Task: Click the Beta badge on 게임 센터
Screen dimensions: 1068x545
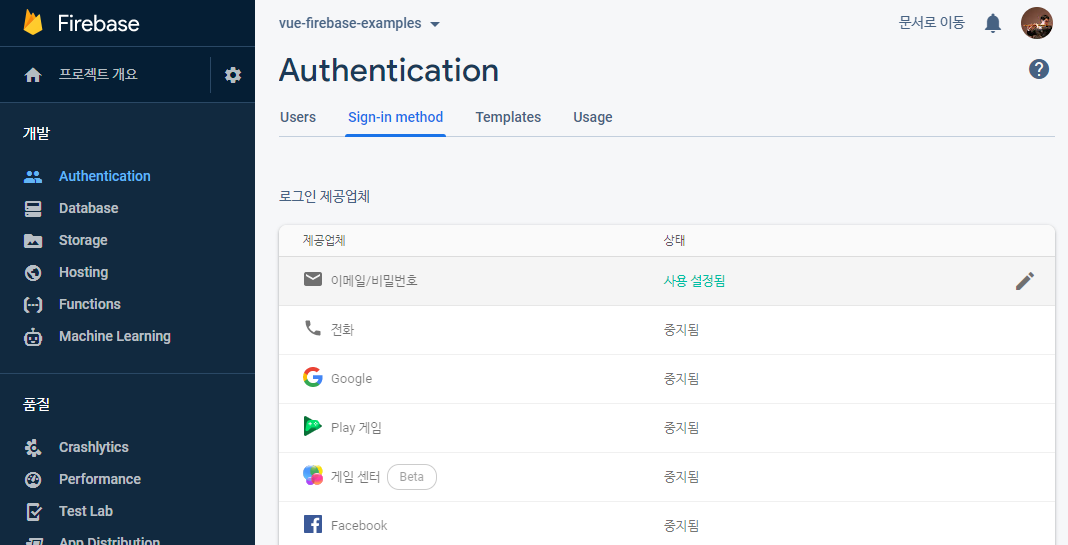Action: 411,477
